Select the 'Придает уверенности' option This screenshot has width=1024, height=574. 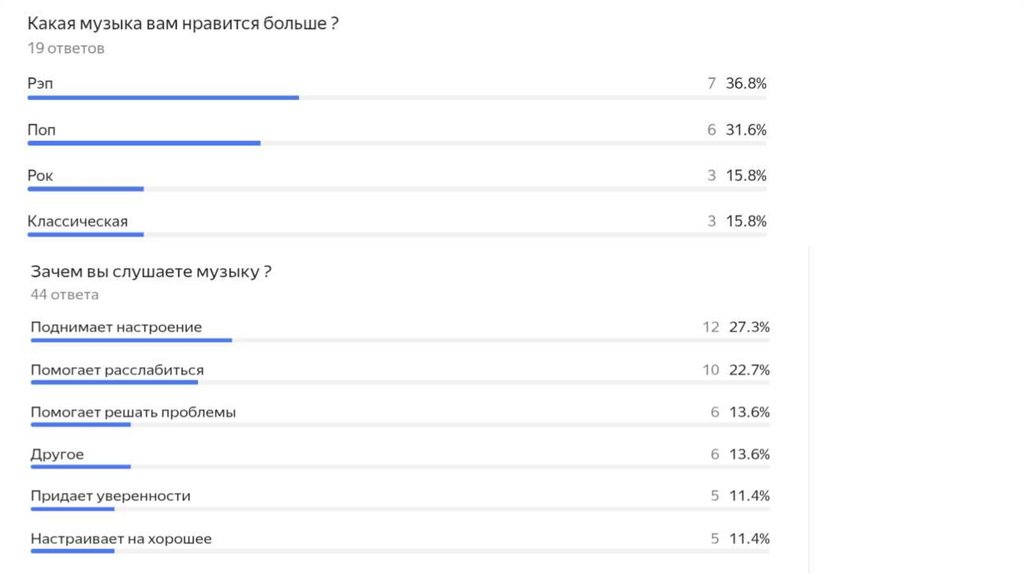coord(110,496)
